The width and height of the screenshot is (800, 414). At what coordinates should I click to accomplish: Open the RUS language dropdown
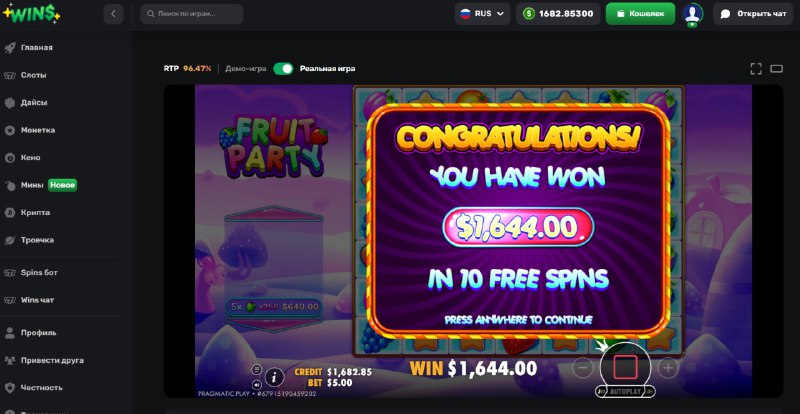(482, 14)
